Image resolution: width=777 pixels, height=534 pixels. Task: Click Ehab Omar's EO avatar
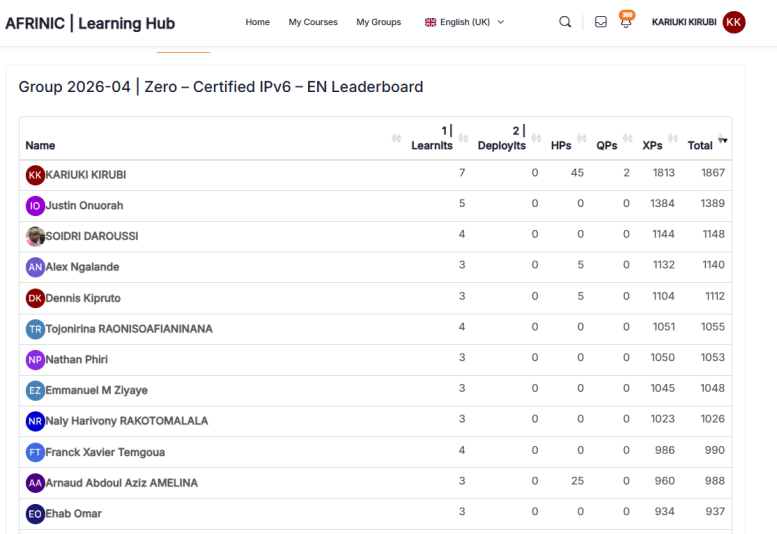pos(35,514)
